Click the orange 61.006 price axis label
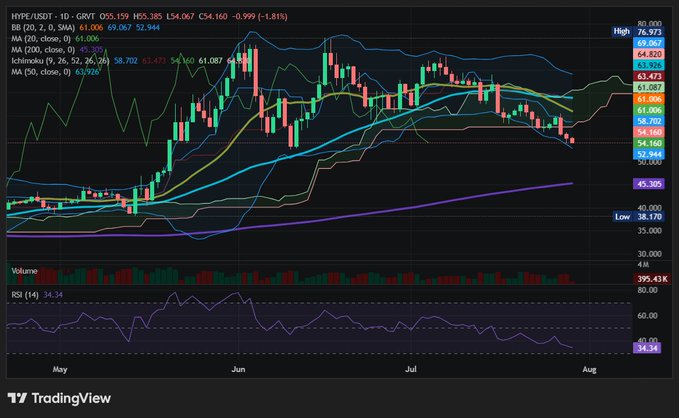The height and width of the screenshot is (418, 679). 649,99
